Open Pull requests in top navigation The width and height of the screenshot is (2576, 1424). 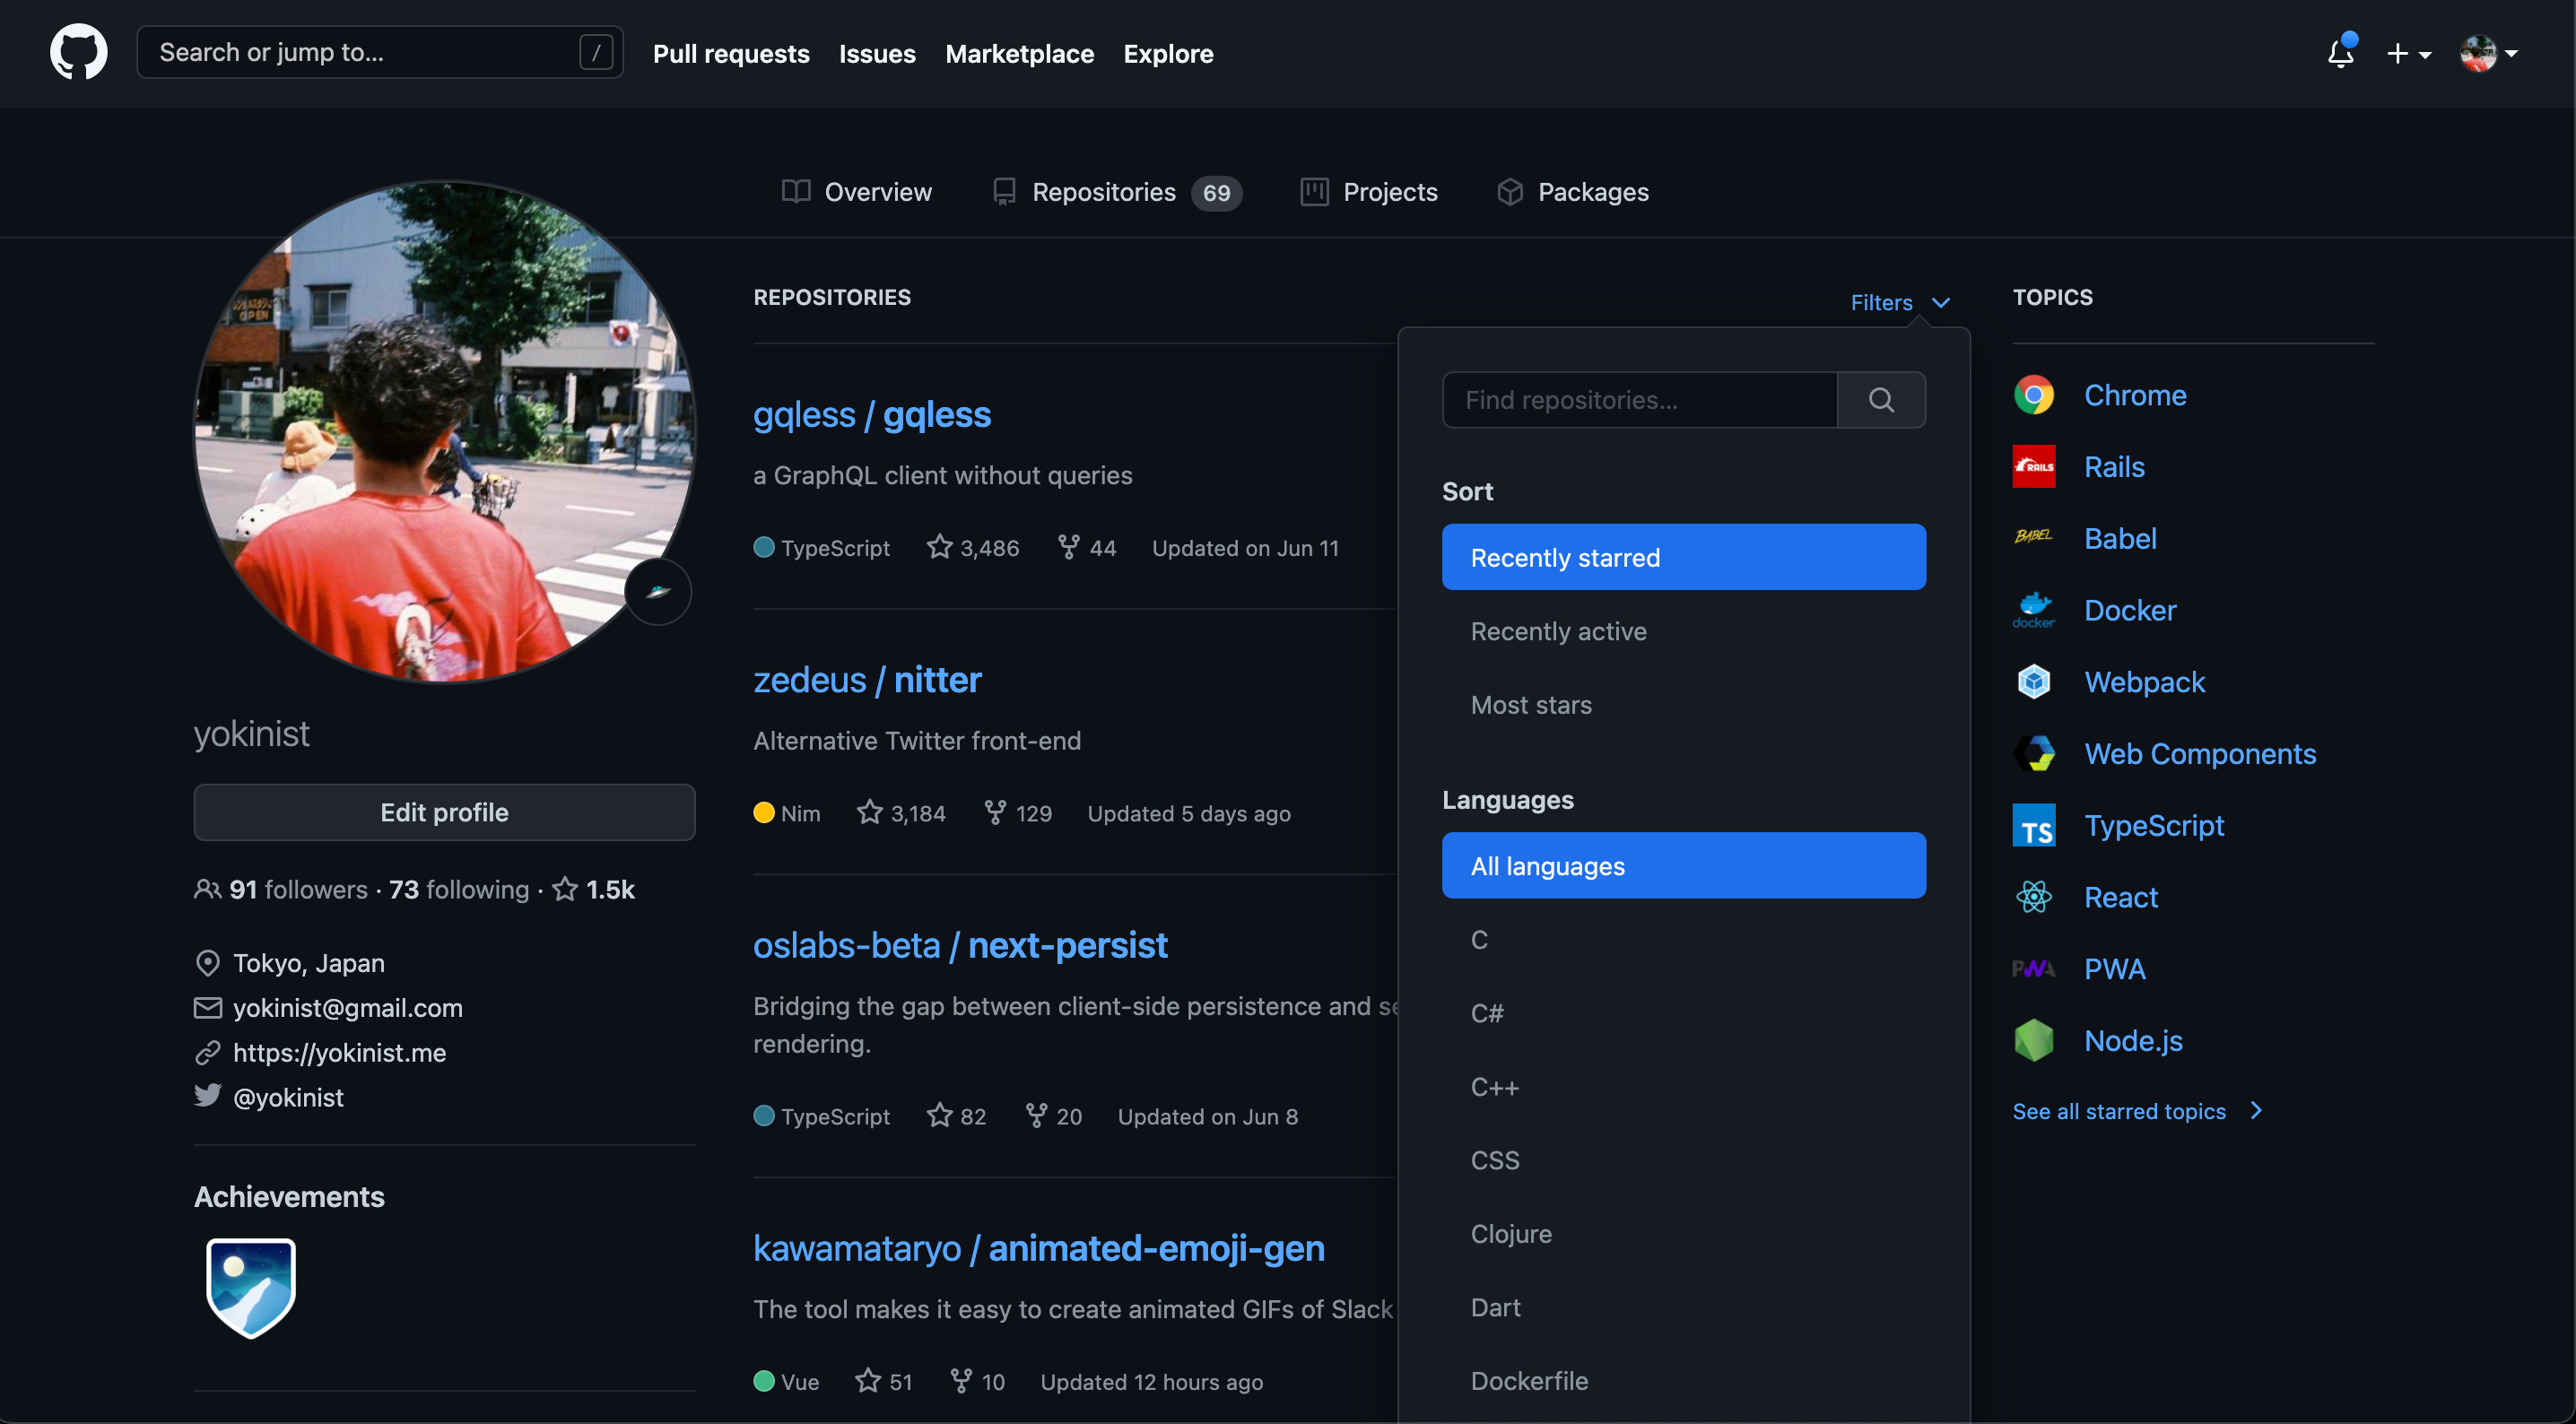click(x=731, y=53)
